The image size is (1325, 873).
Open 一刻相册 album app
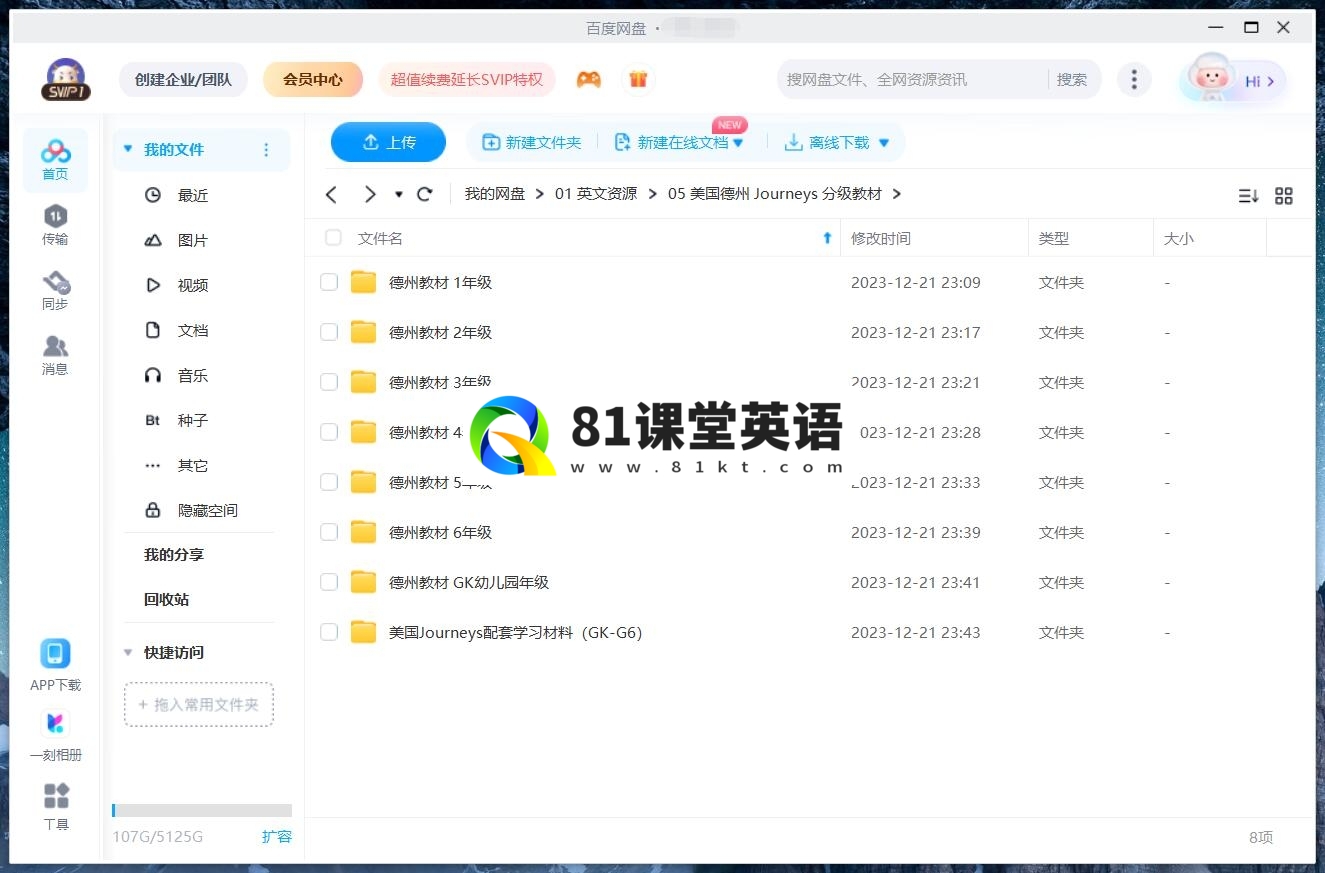[55, 735]
